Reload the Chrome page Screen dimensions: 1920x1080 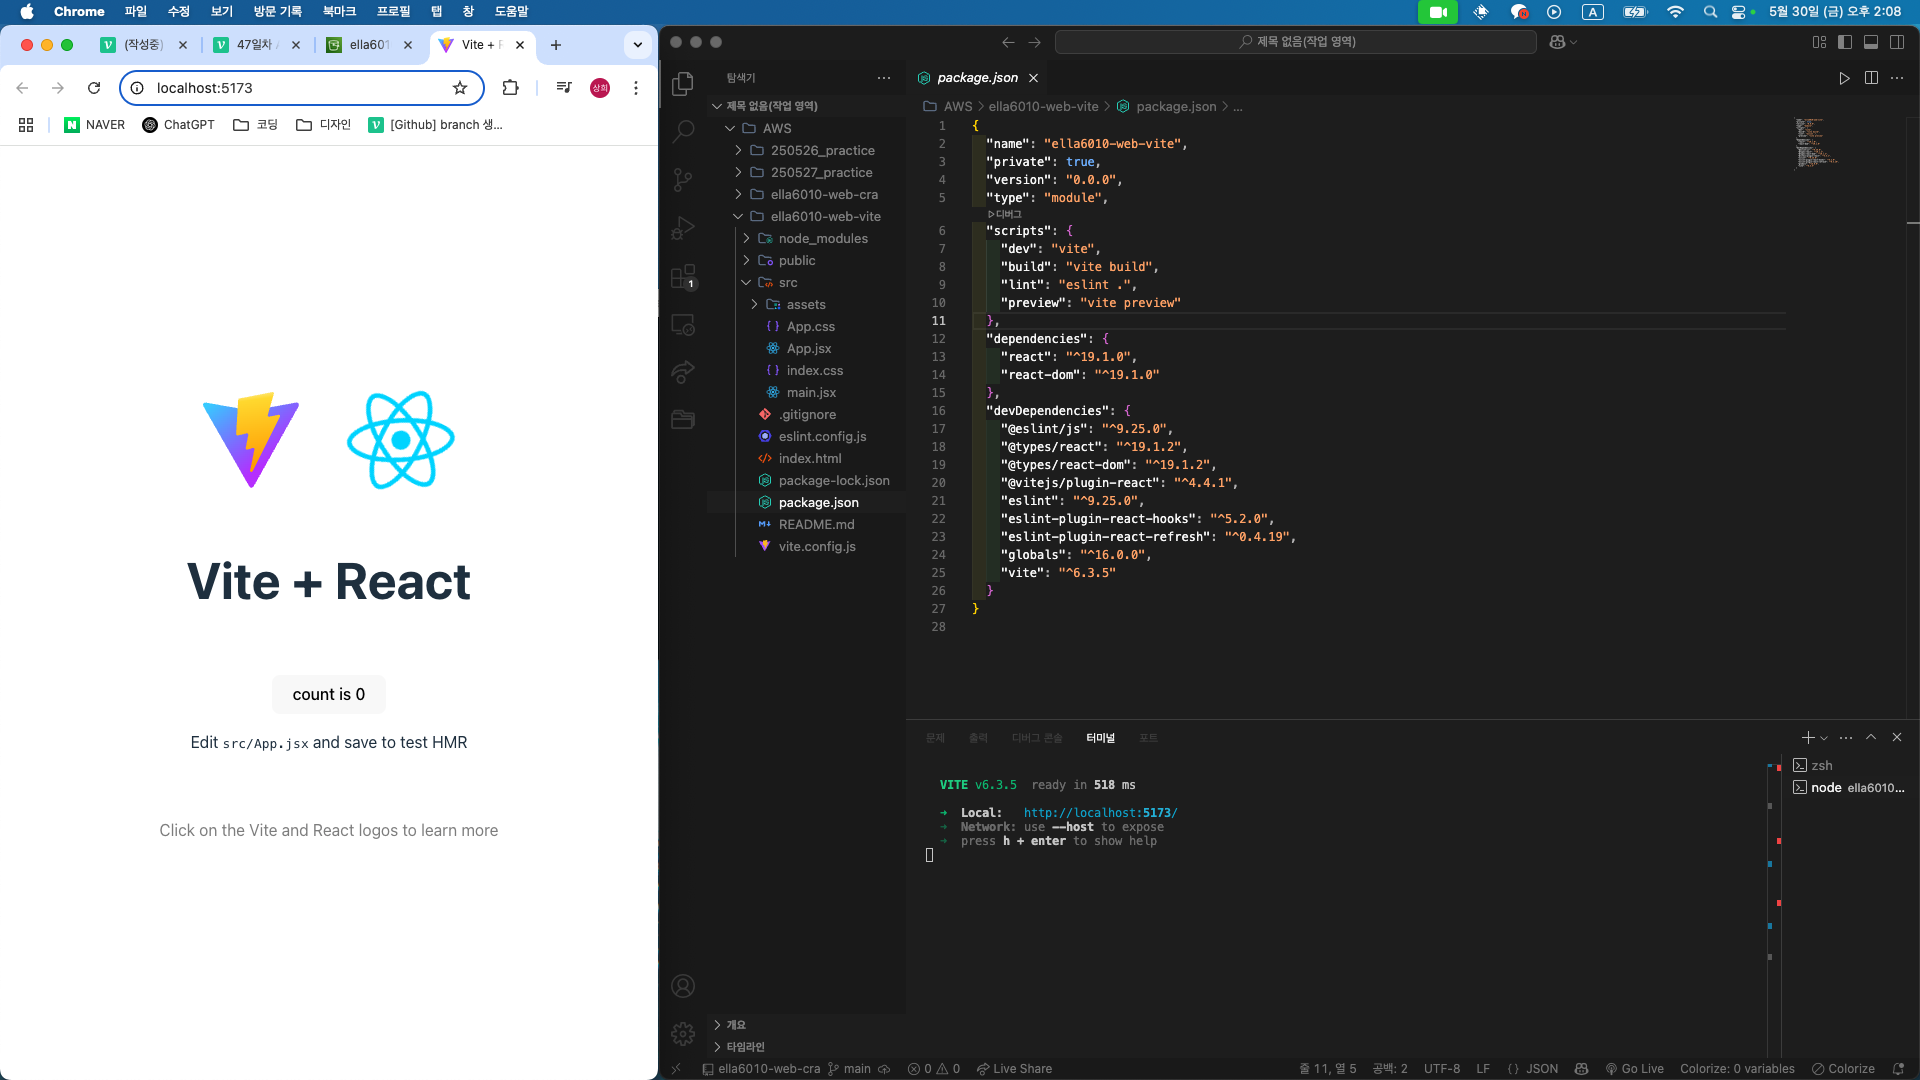click(94, 88)
